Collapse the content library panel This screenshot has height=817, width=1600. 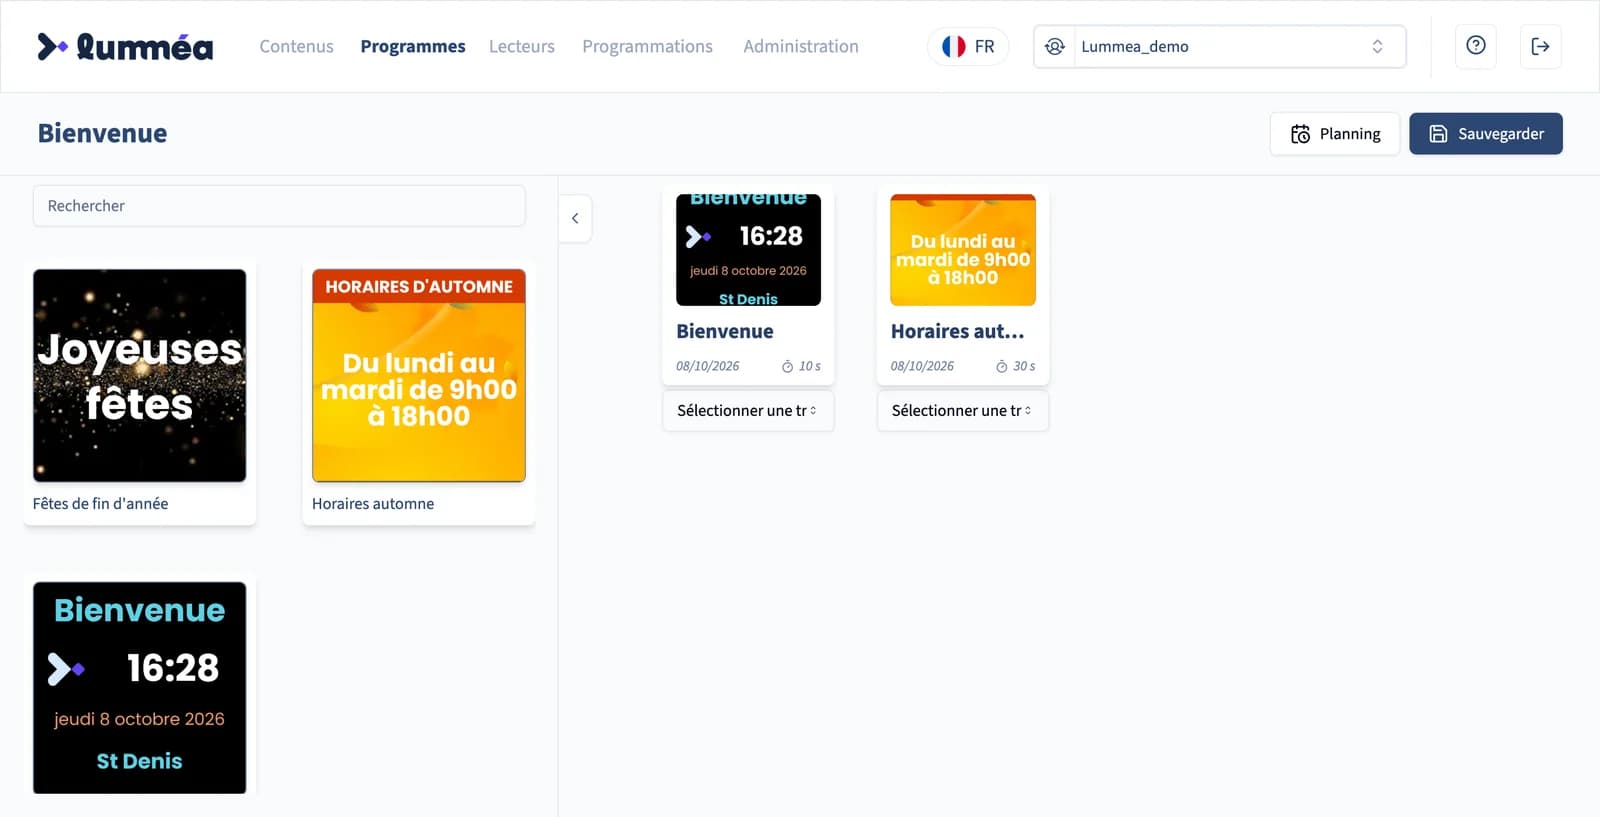click(575, 218)
